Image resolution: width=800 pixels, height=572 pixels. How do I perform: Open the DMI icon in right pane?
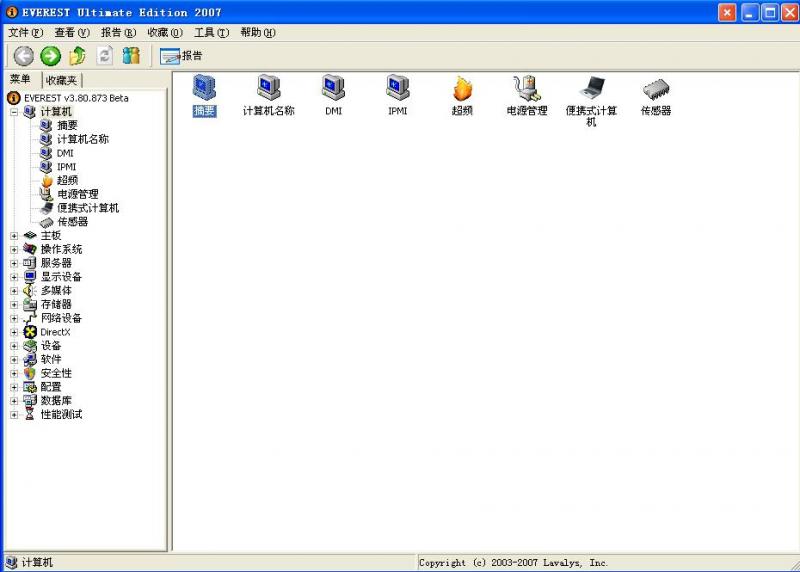tap(333, 96)
